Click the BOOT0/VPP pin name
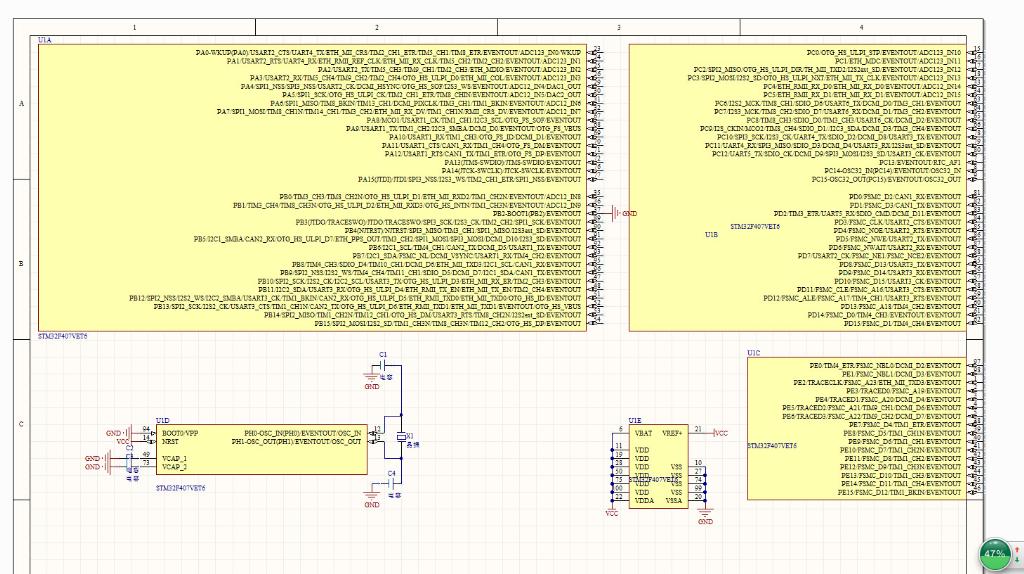1024x574 pixels. pos(180,433)
